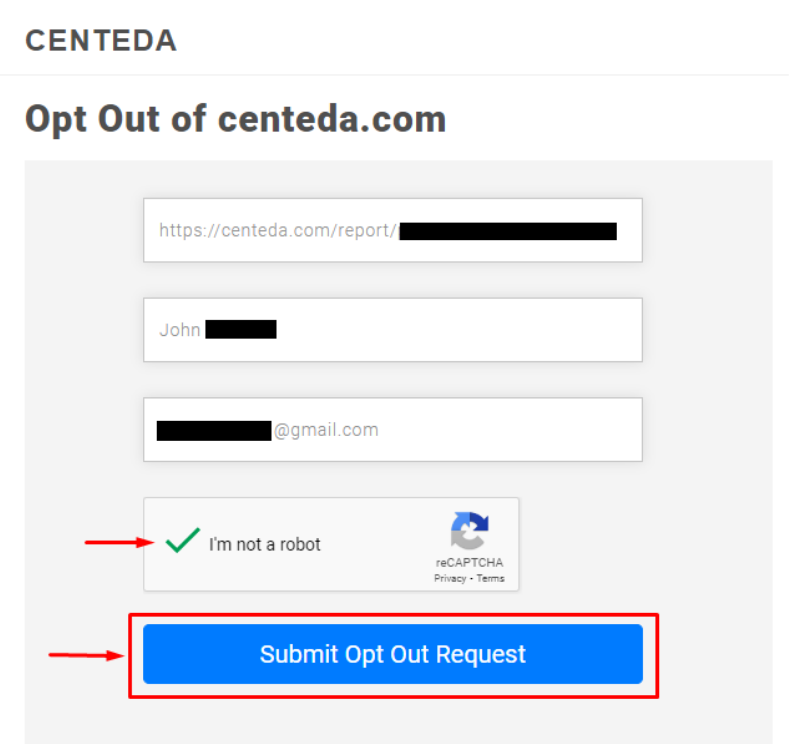The image size is (801, 744).
Task: Click the reCAPTCHA label under the badge icon
Action: [470, 561]
